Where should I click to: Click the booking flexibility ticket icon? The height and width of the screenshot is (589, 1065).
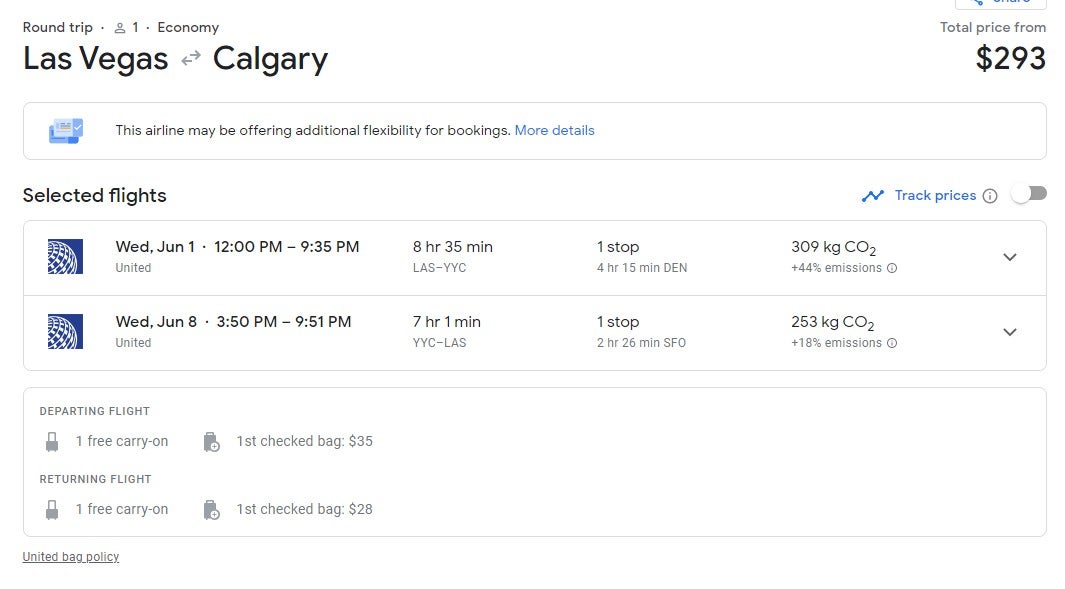(66, 130)
